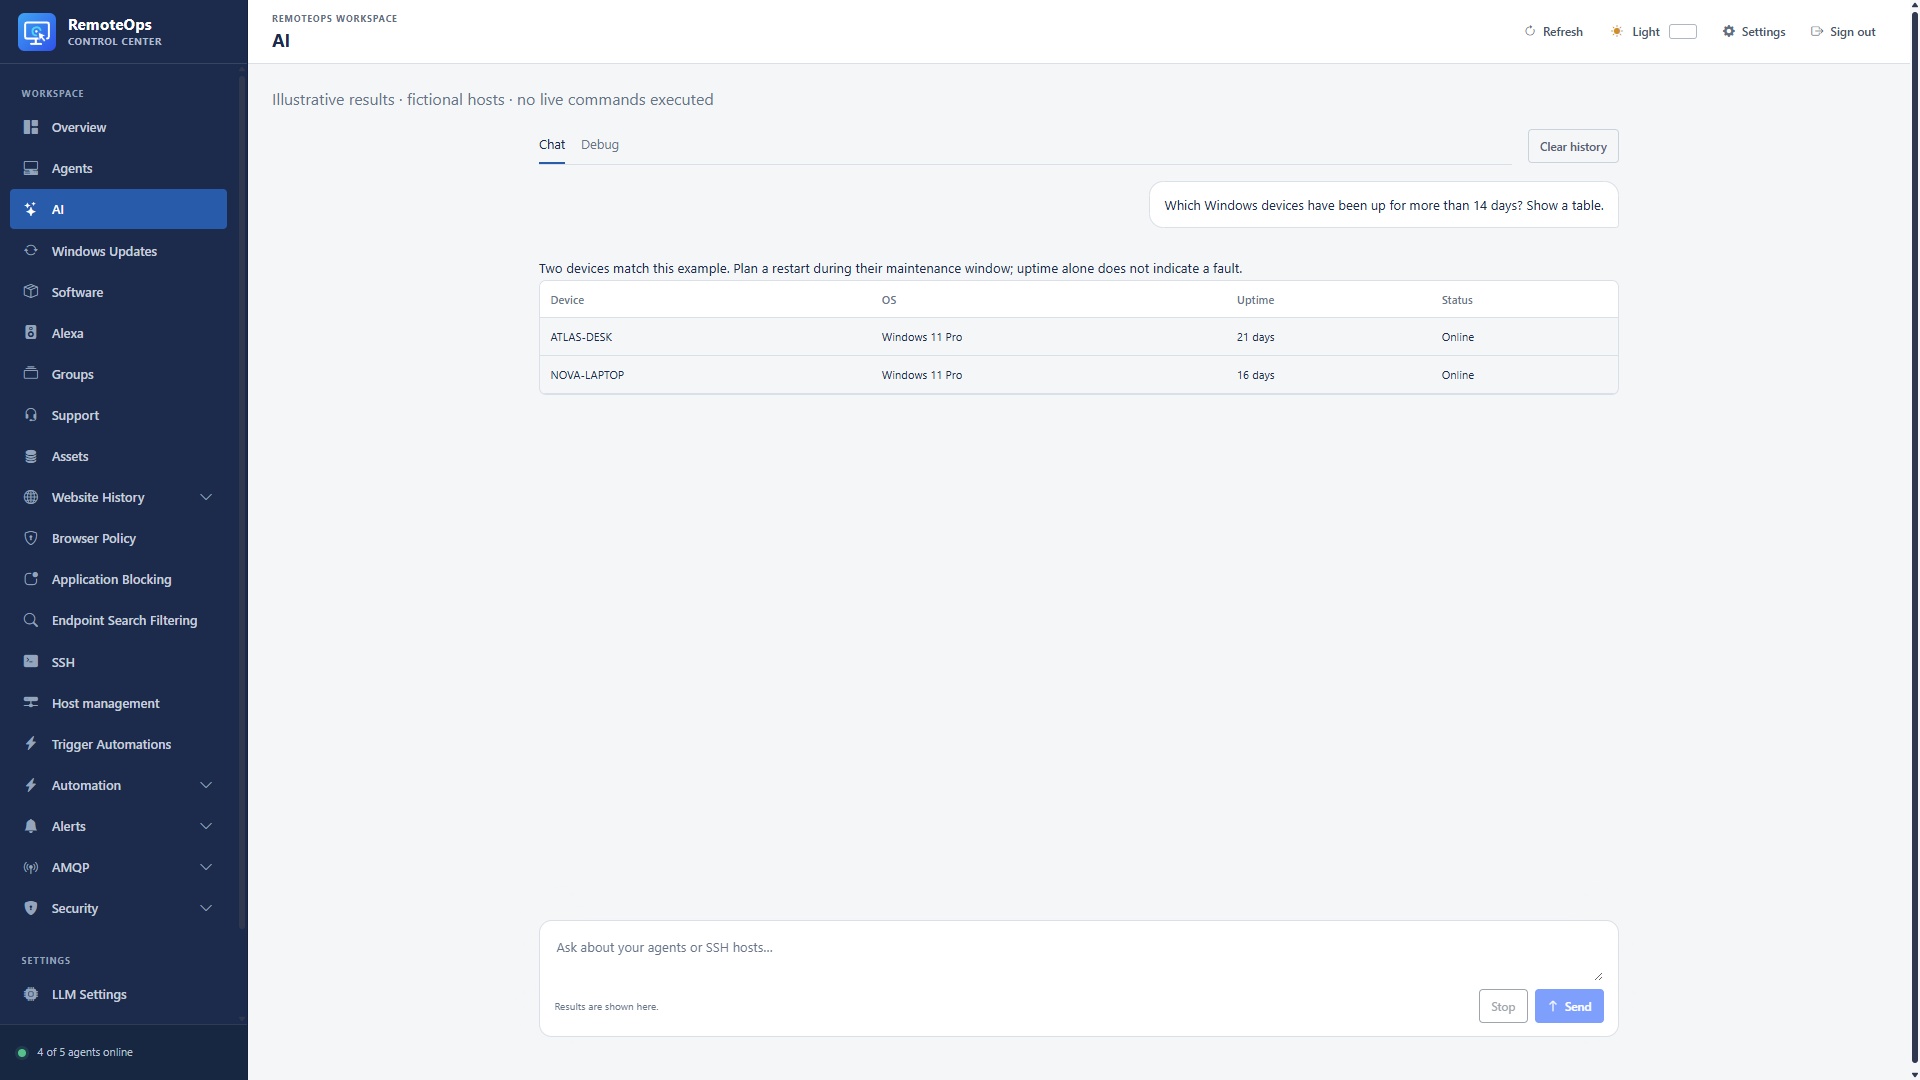
Task: Click the Browser Policy shield icon
Action: click(x=31, y=538)
